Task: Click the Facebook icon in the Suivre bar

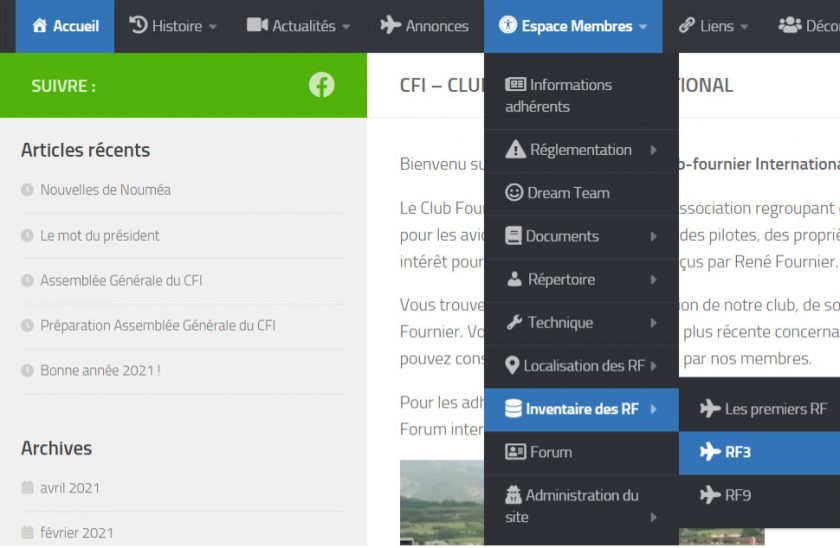Action: point(321,85)
